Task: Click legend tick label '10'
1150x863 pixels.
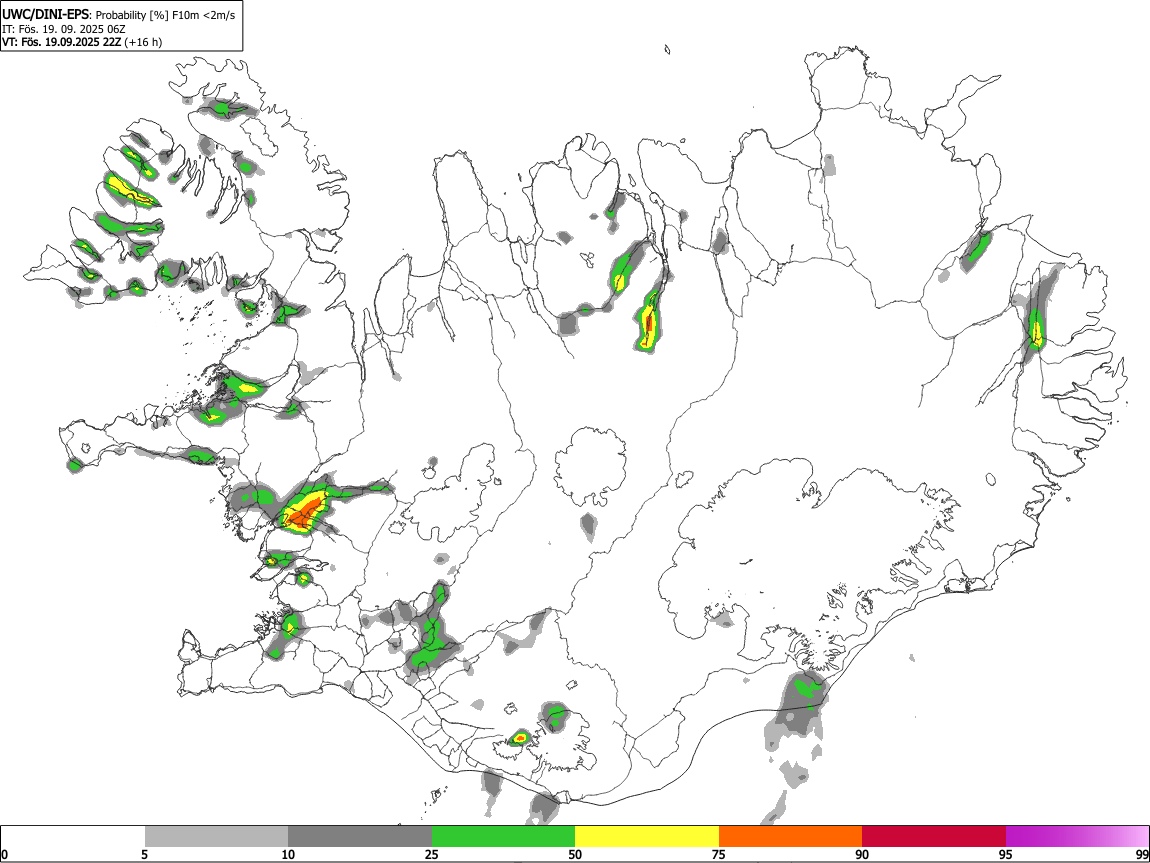Action: [288, 854]
